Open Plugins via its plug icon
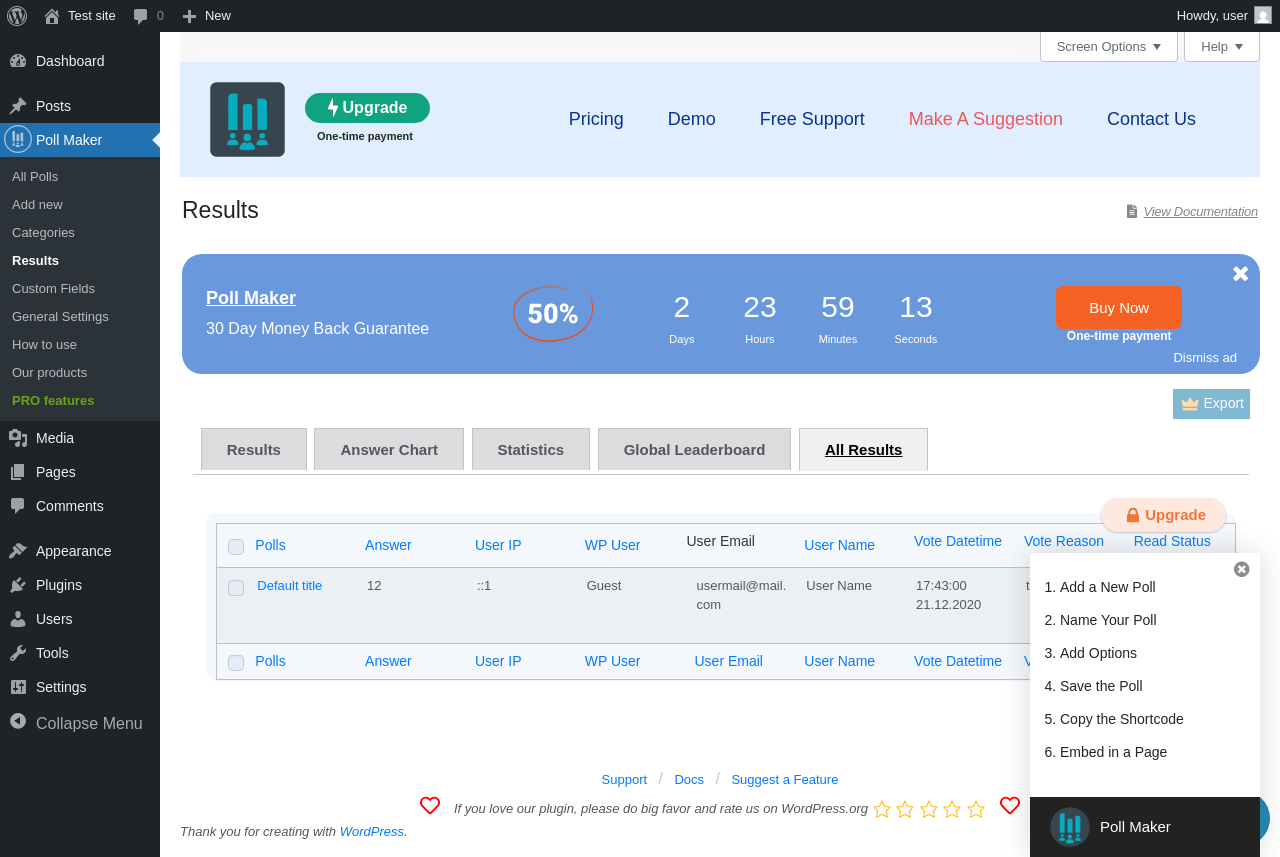 (18, 585)
